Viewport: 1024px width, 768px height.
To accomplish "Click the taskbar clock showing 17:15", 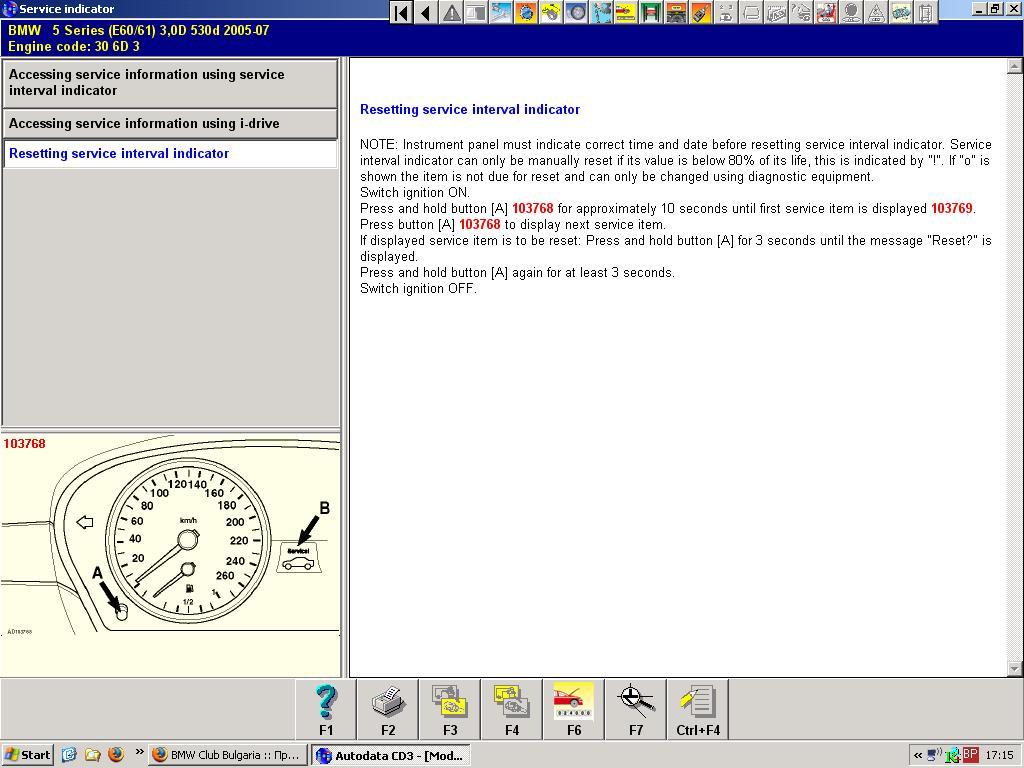I will coord(999,756).
